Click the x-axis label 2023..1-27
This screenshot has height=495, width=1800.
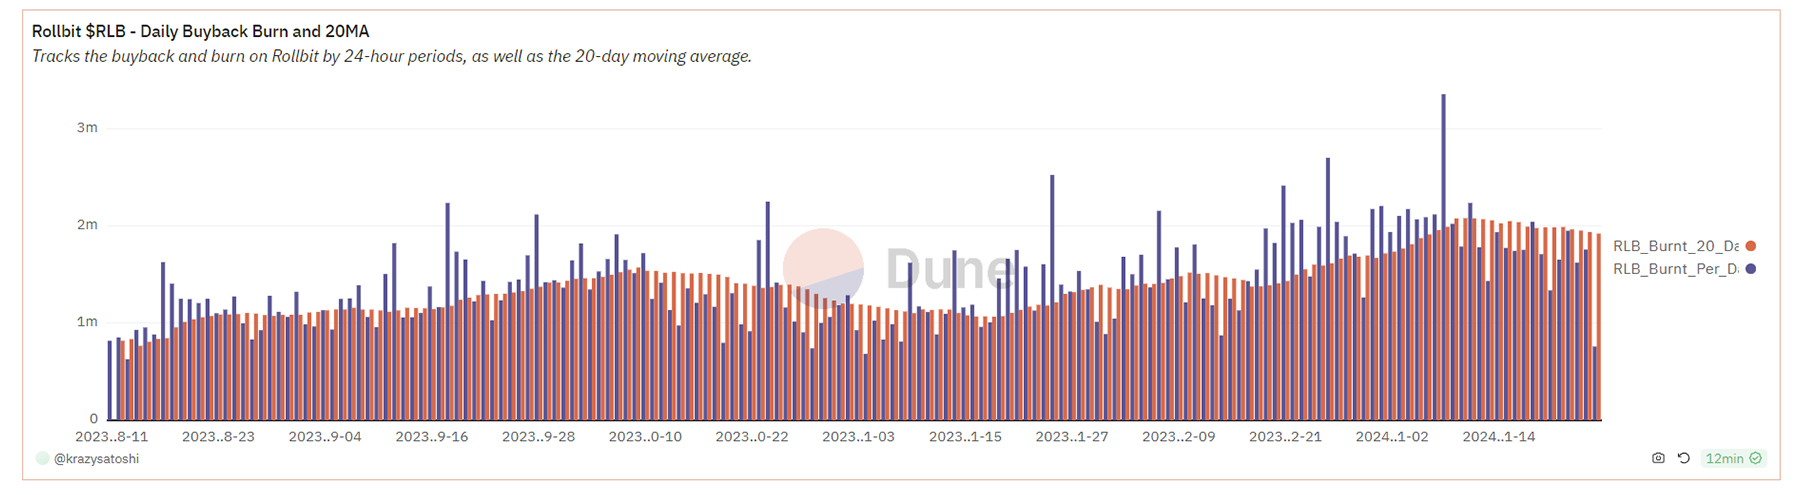pyautogui.click(x=1072, y=437)
